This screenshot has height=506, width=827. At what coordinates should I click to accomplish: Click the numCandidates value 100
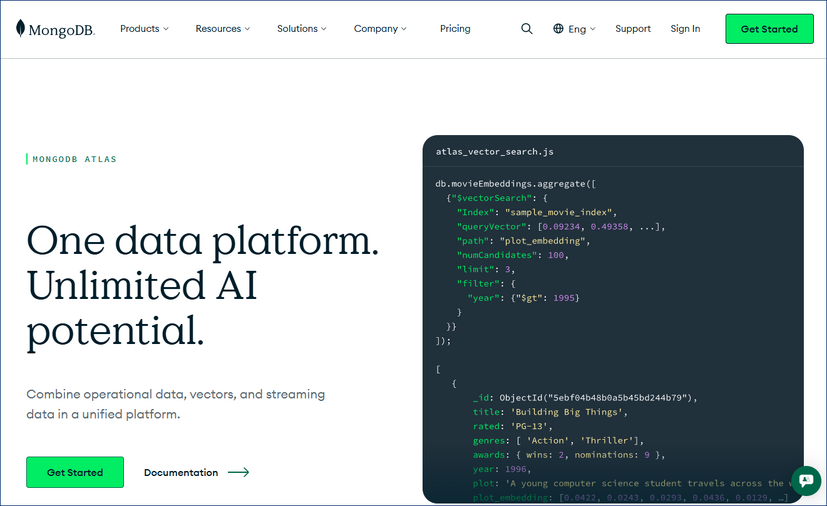point(556,255)
